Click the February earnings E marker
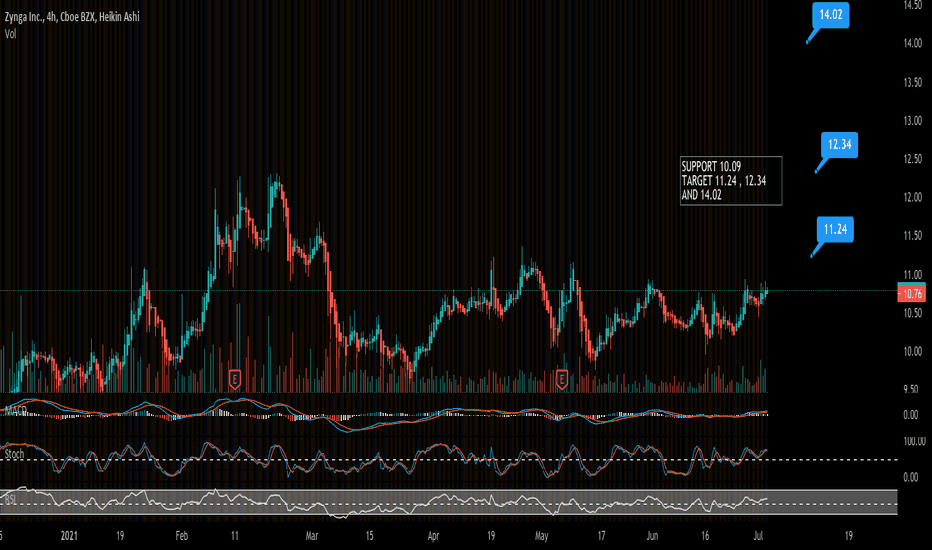932x550 pixels. tap(234, 379)
